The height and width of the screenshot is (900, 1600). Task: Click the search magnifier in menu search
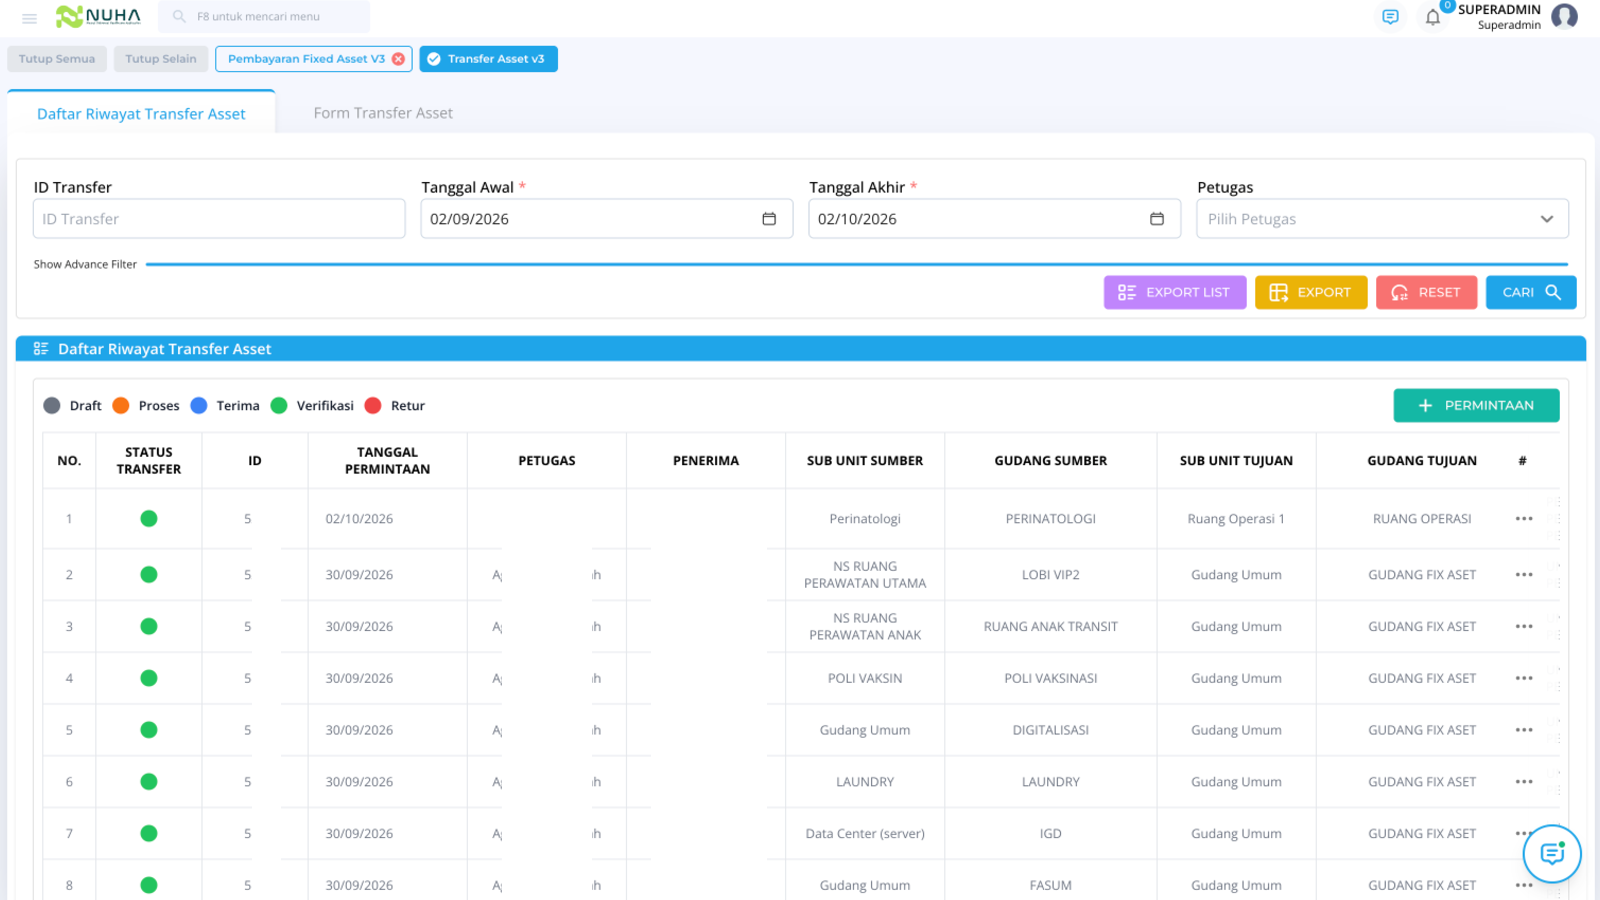(179, 17)
